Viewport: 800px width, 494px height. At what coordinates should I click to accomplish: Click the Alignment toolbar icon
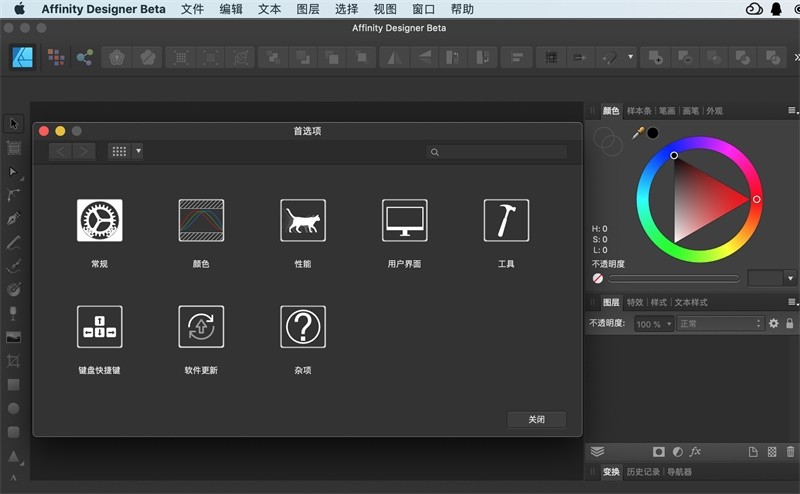(517, 57)
